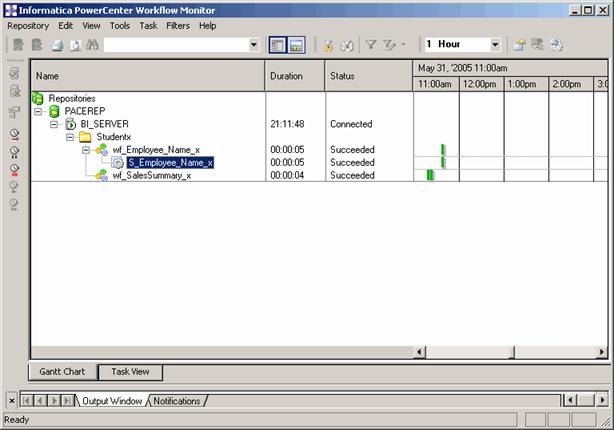This screenshot has height=430, width=614.
Task: Click the first icon after the Hour dropdown
Action: (519, 45)
